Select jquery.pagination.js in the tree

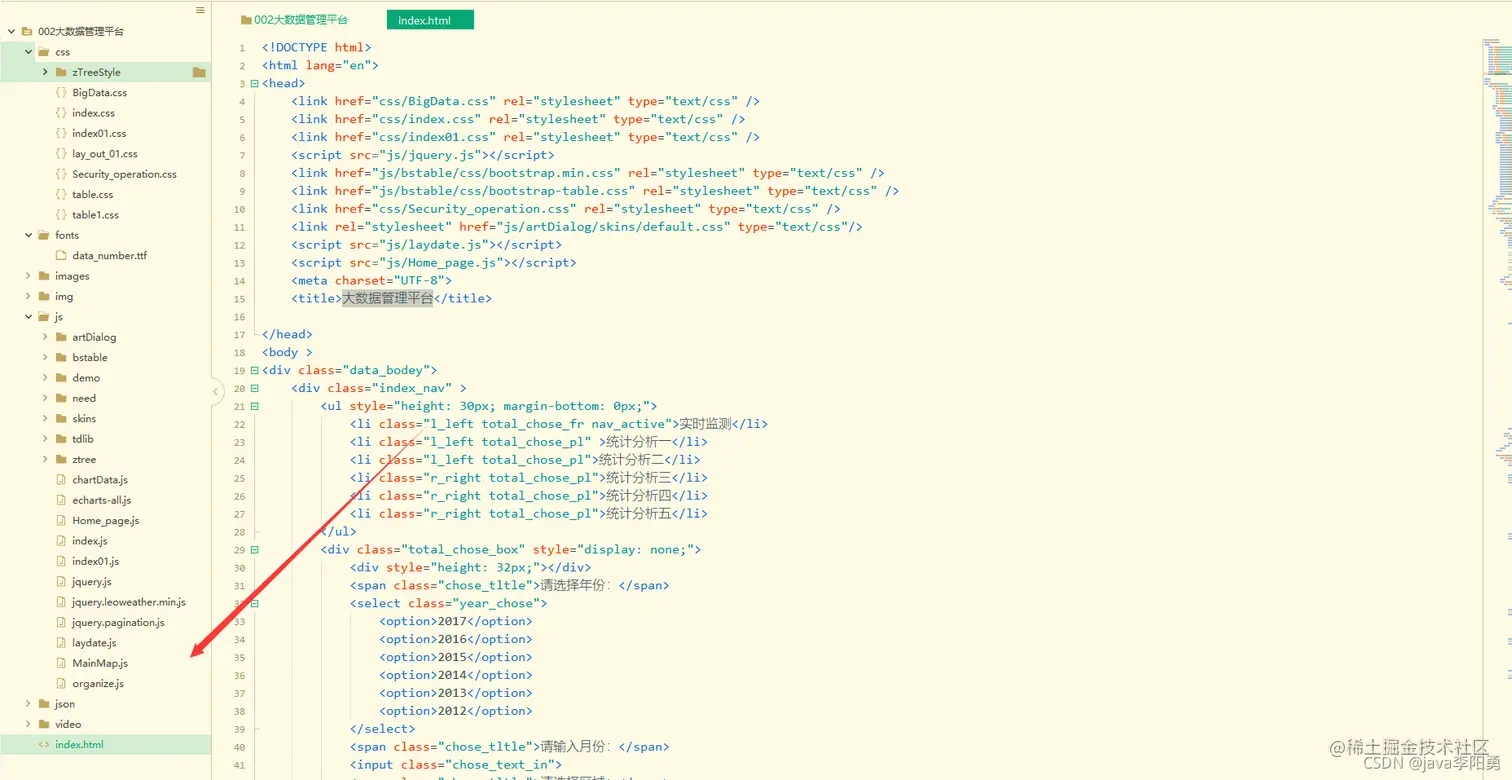118,622
